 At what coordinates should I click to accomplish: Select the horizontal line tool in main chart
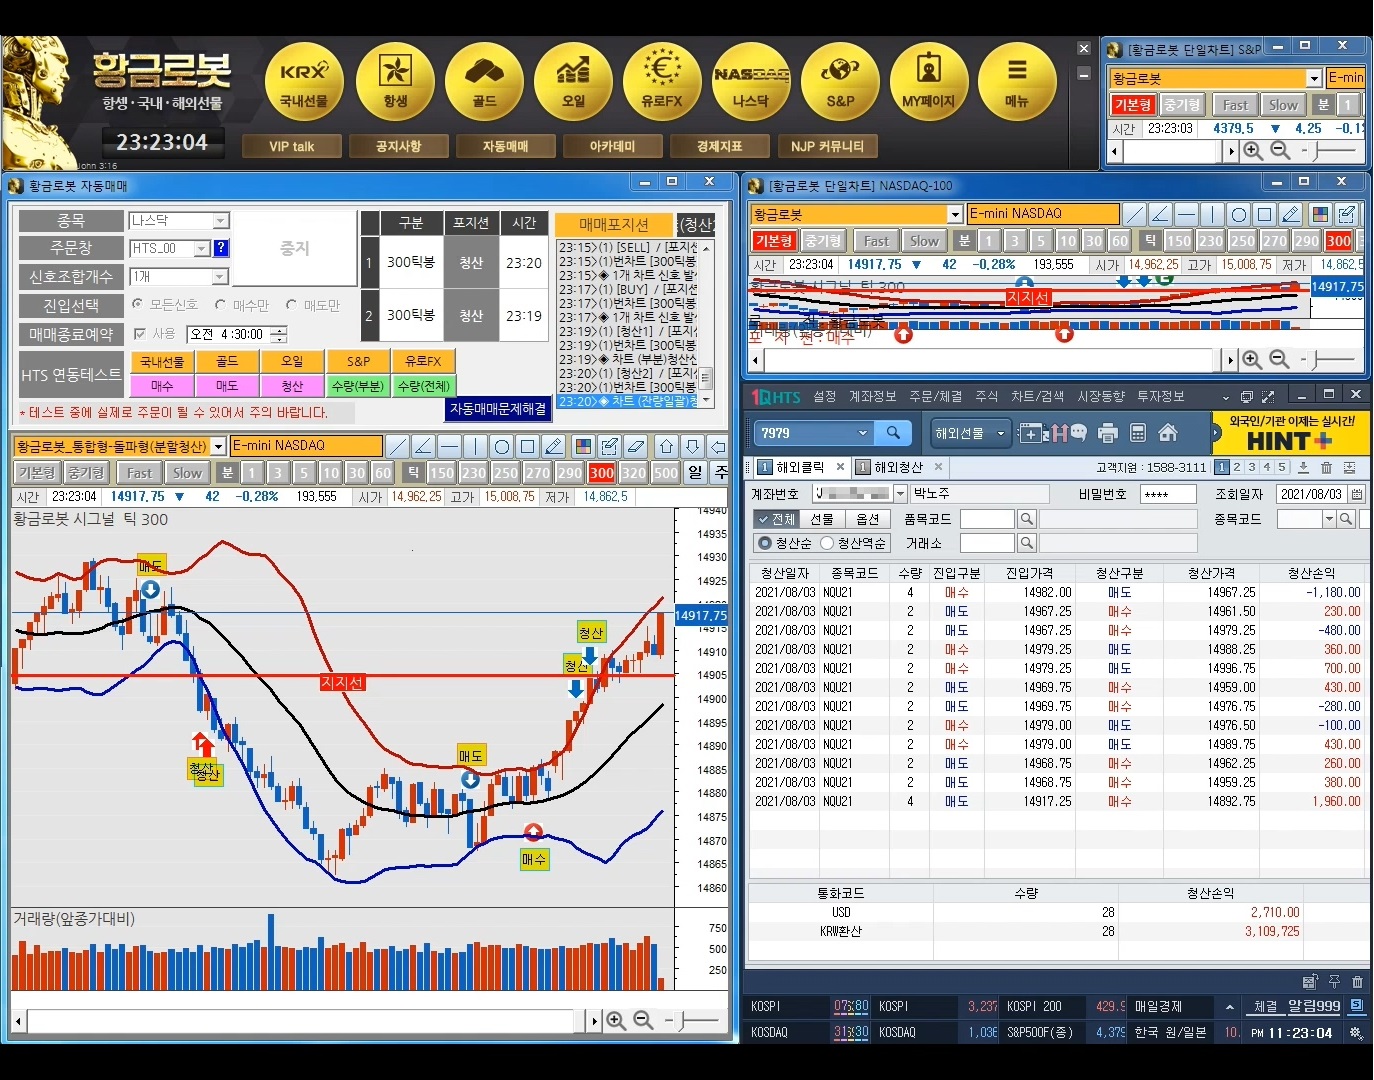pyautogui.click(x=449, y=446)
